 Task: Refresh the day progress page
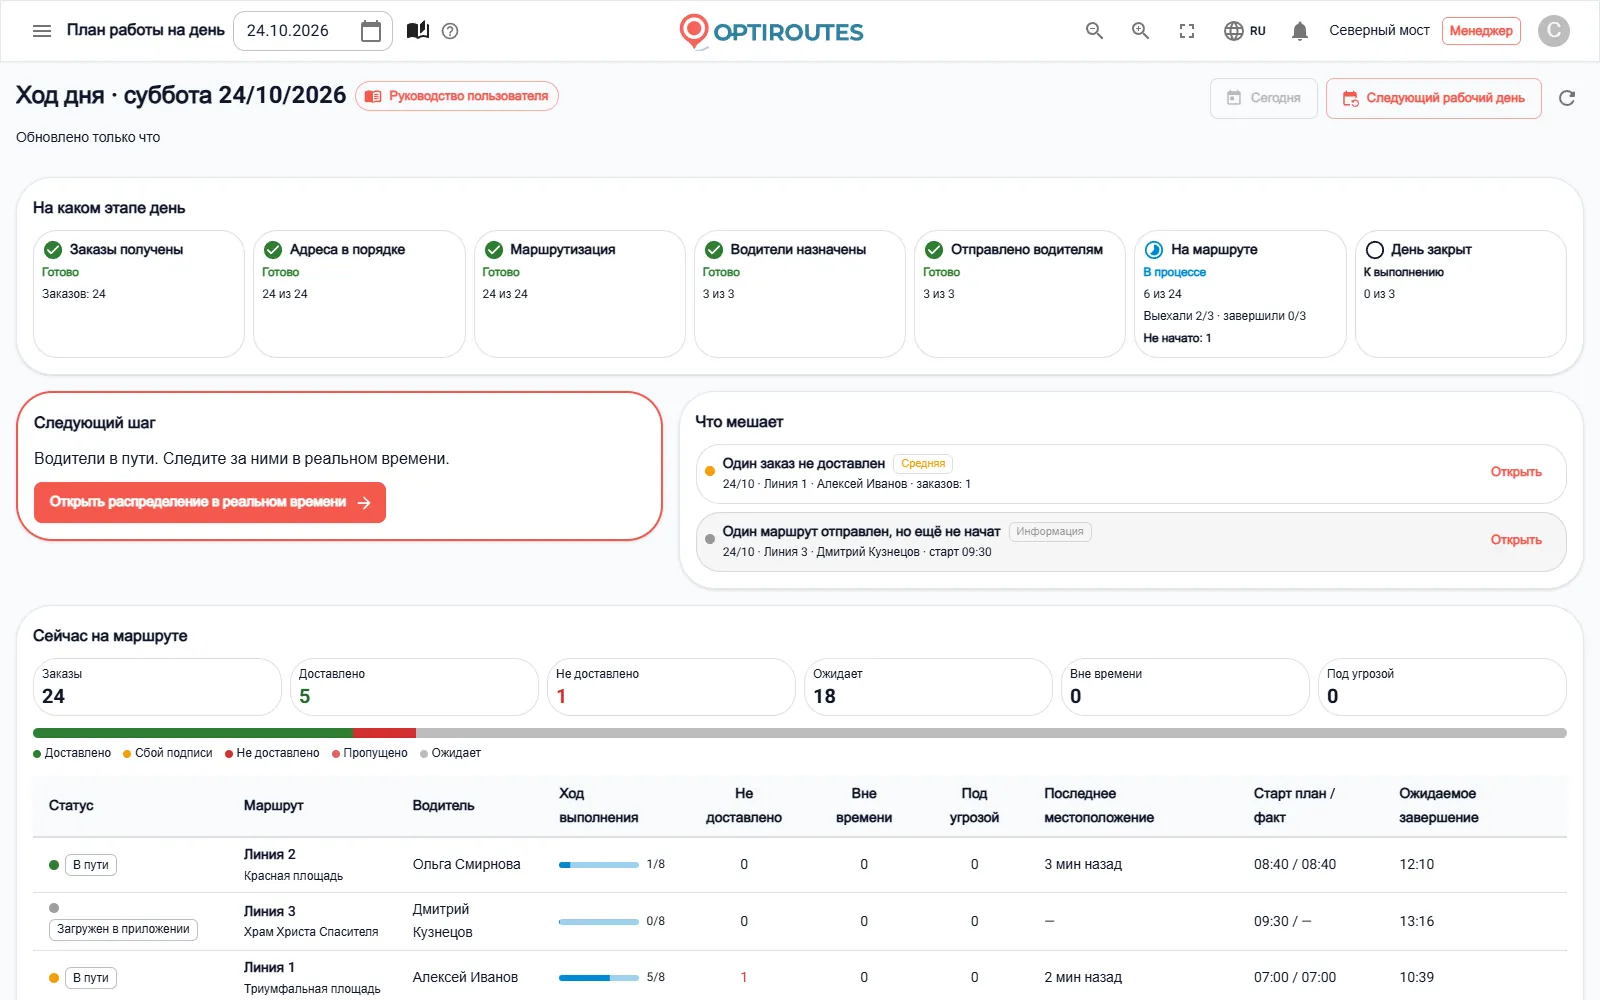click(1567, 98)
